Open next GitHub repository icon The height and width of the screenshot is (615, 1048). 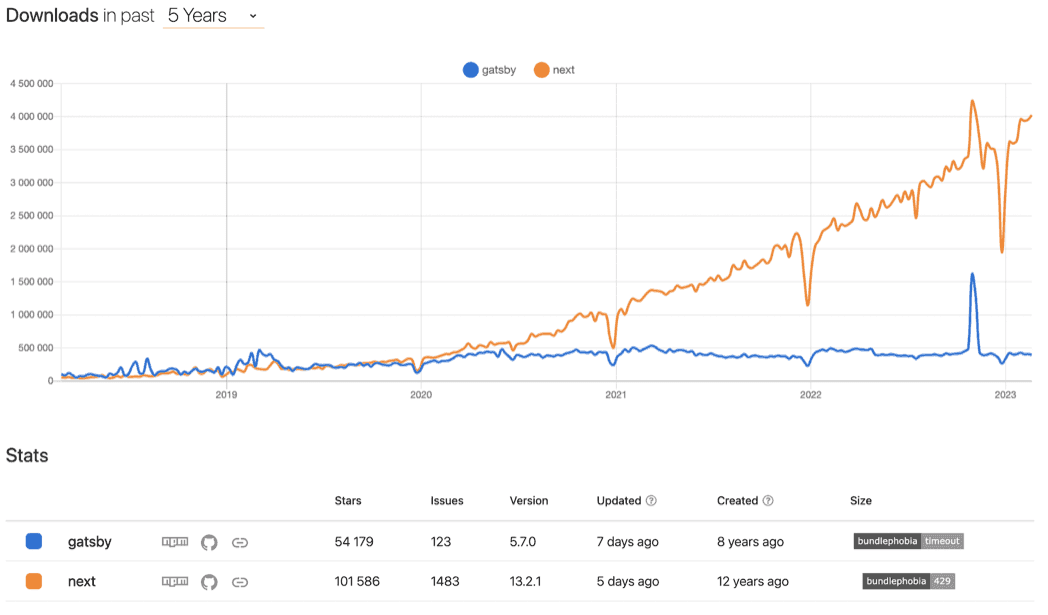(x=209, y=582)
